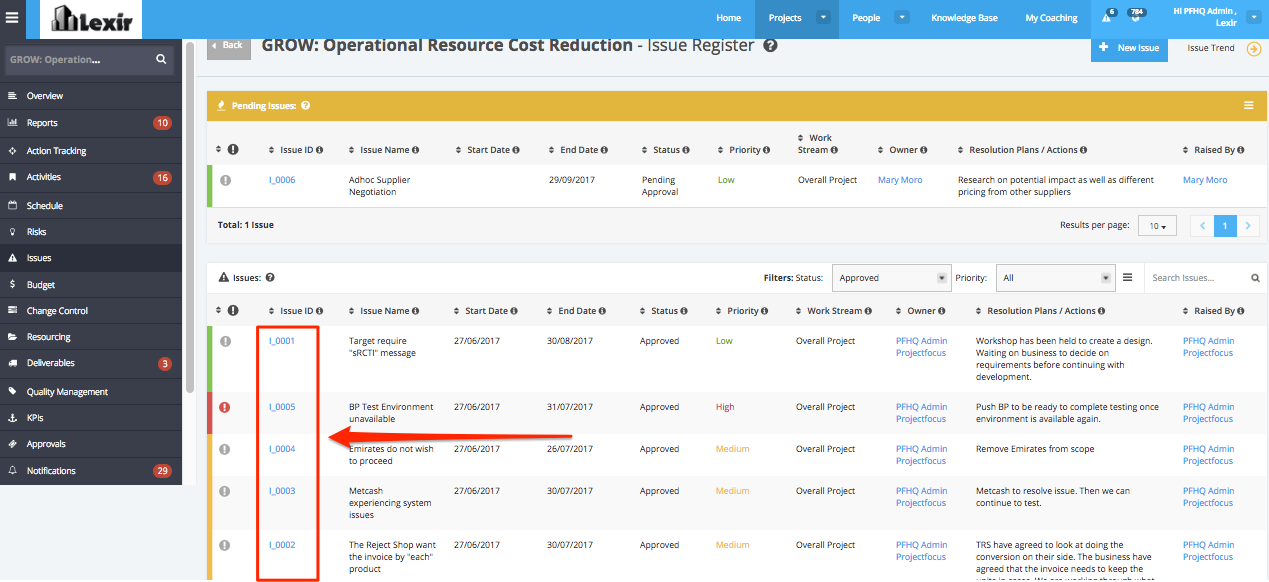
Task: Click the New Issue button
Action: coord(1129,48)
